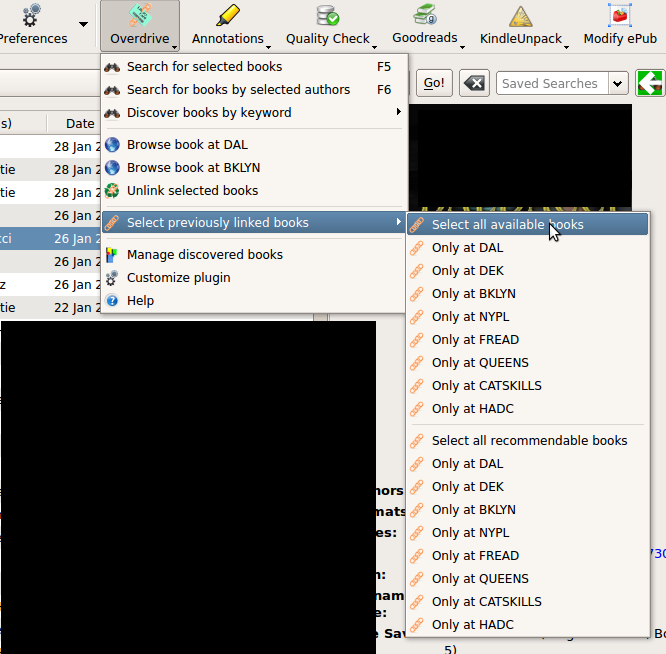Screen dimensions: 666x654
Task: Open Discover books by keyword submenu
Action: pyautogui.click(x=254, y=113)
